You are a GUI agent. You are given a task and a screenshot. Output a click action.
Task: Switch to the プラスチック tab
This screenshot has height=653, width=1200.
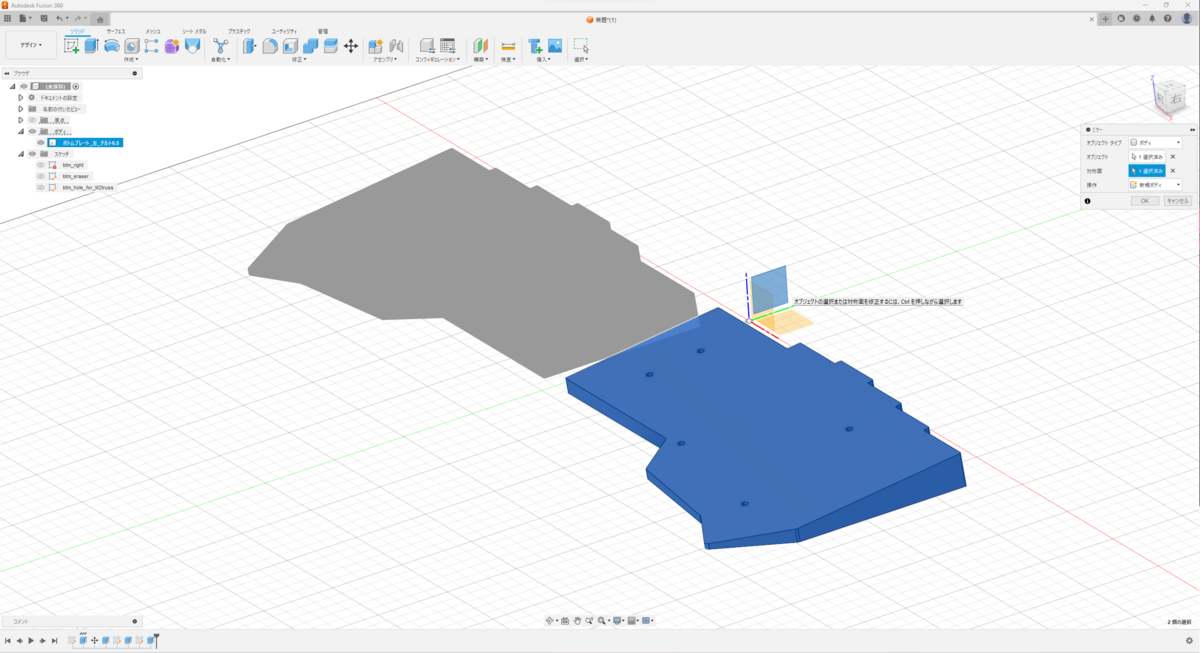239,32
